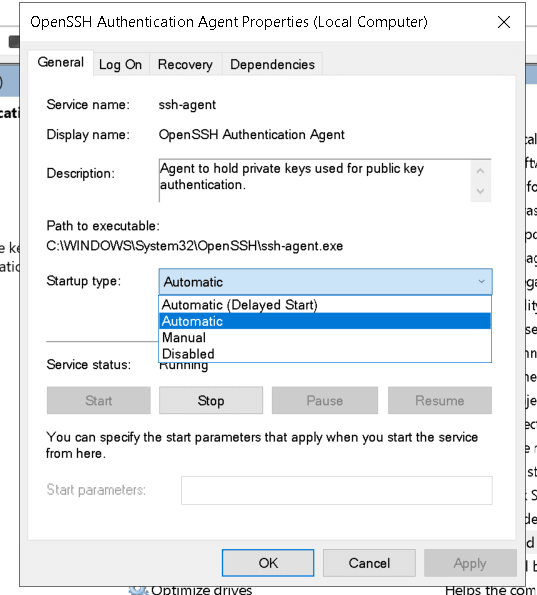Screen dimensions: 537x595
Task: Click description scrollbar up arrow
Action: pyautogui.click(x=480, y=171)
